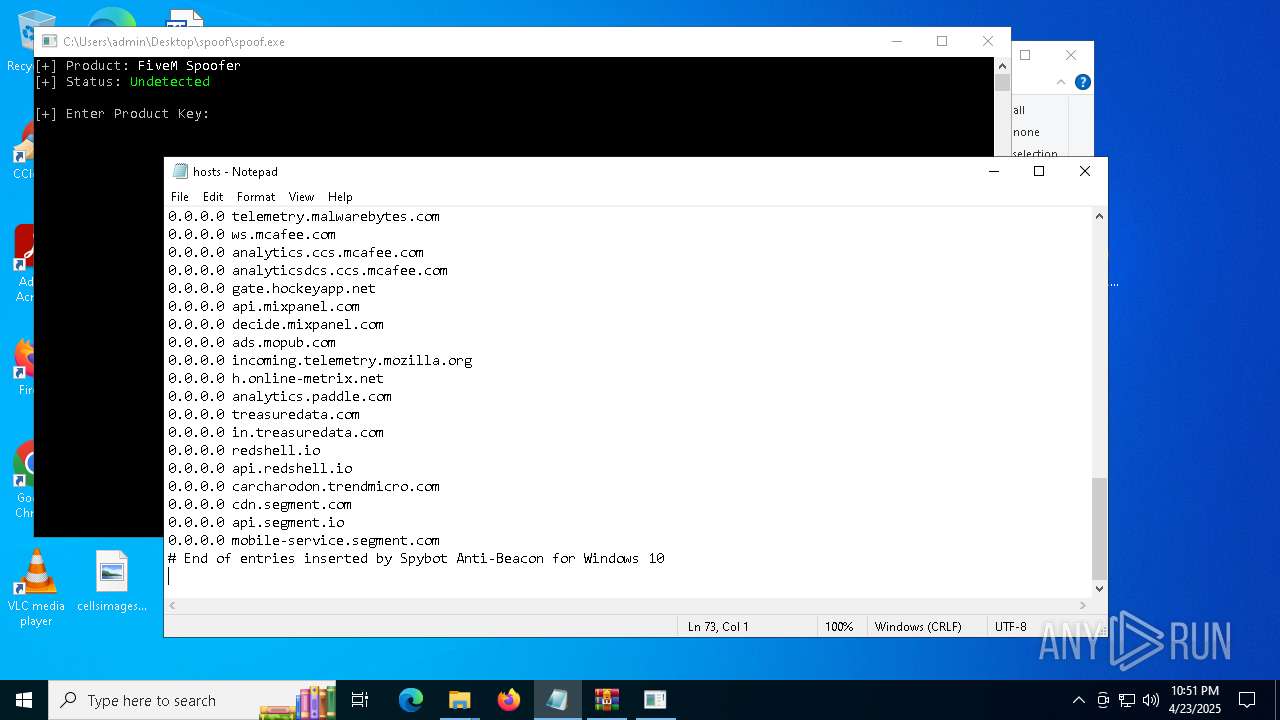
Task: Minimize the Notepad window
Action: 994,171
